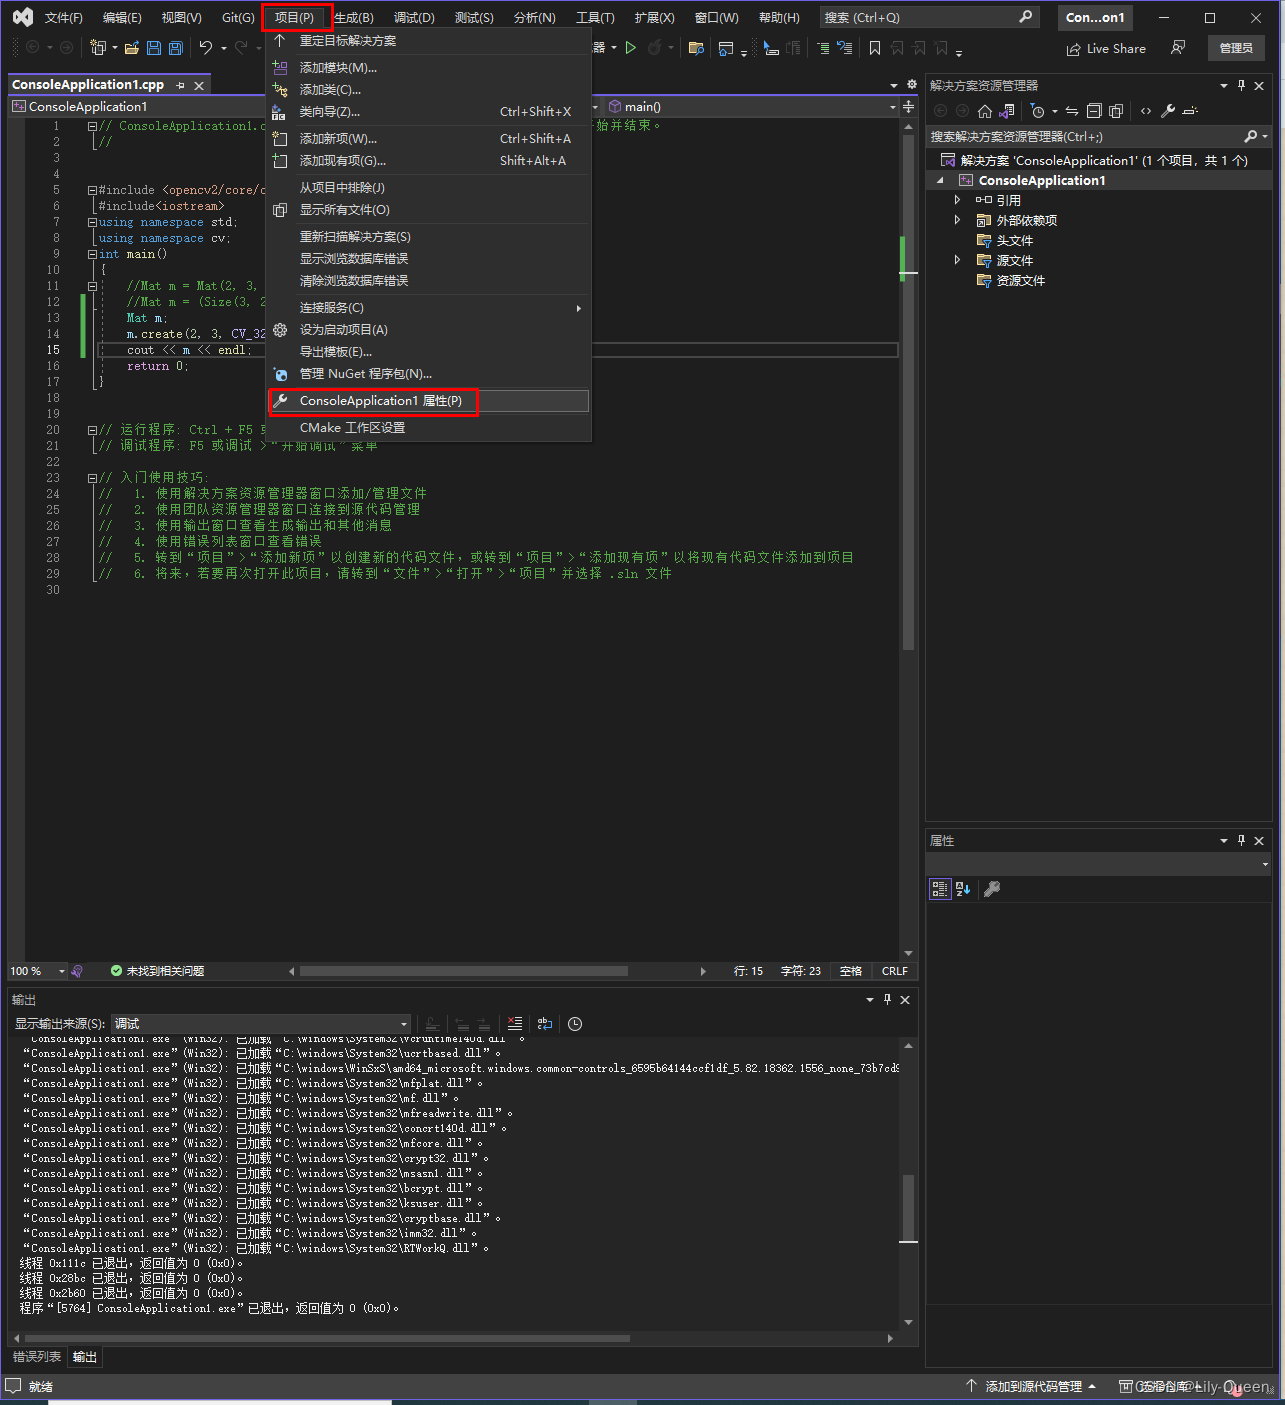1285x1405 pixels.
Task: Select 设为启动项目(A) menu item
Action: [430, 330]
